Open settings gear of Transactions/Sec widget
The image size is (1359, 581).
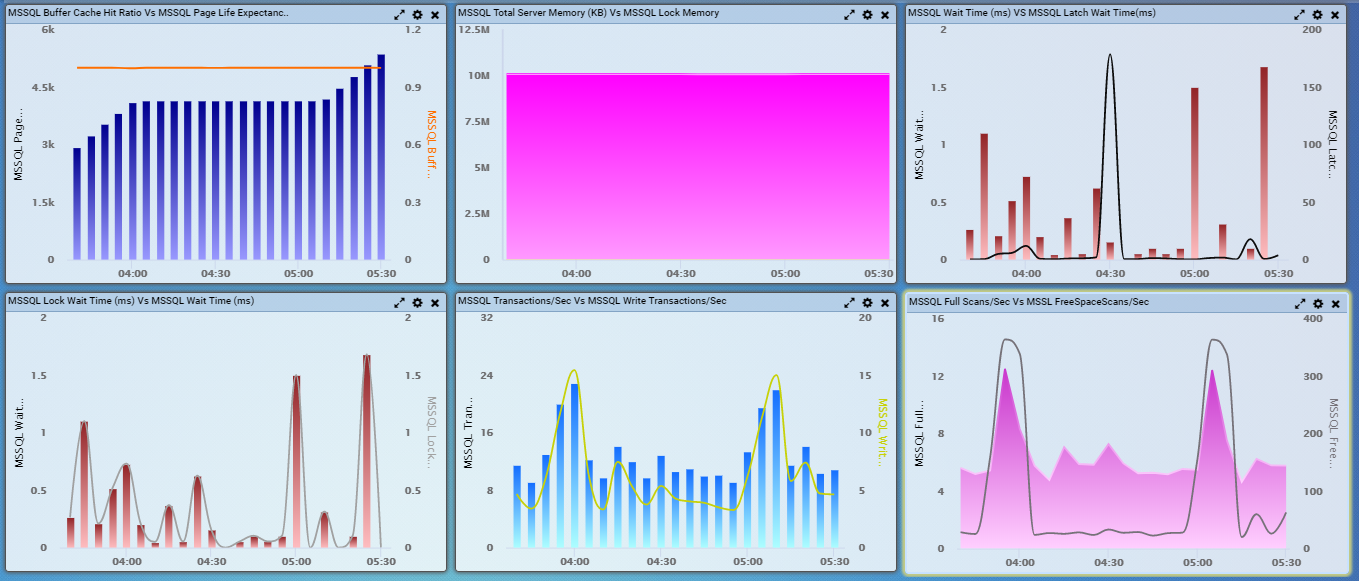(867, 303)
